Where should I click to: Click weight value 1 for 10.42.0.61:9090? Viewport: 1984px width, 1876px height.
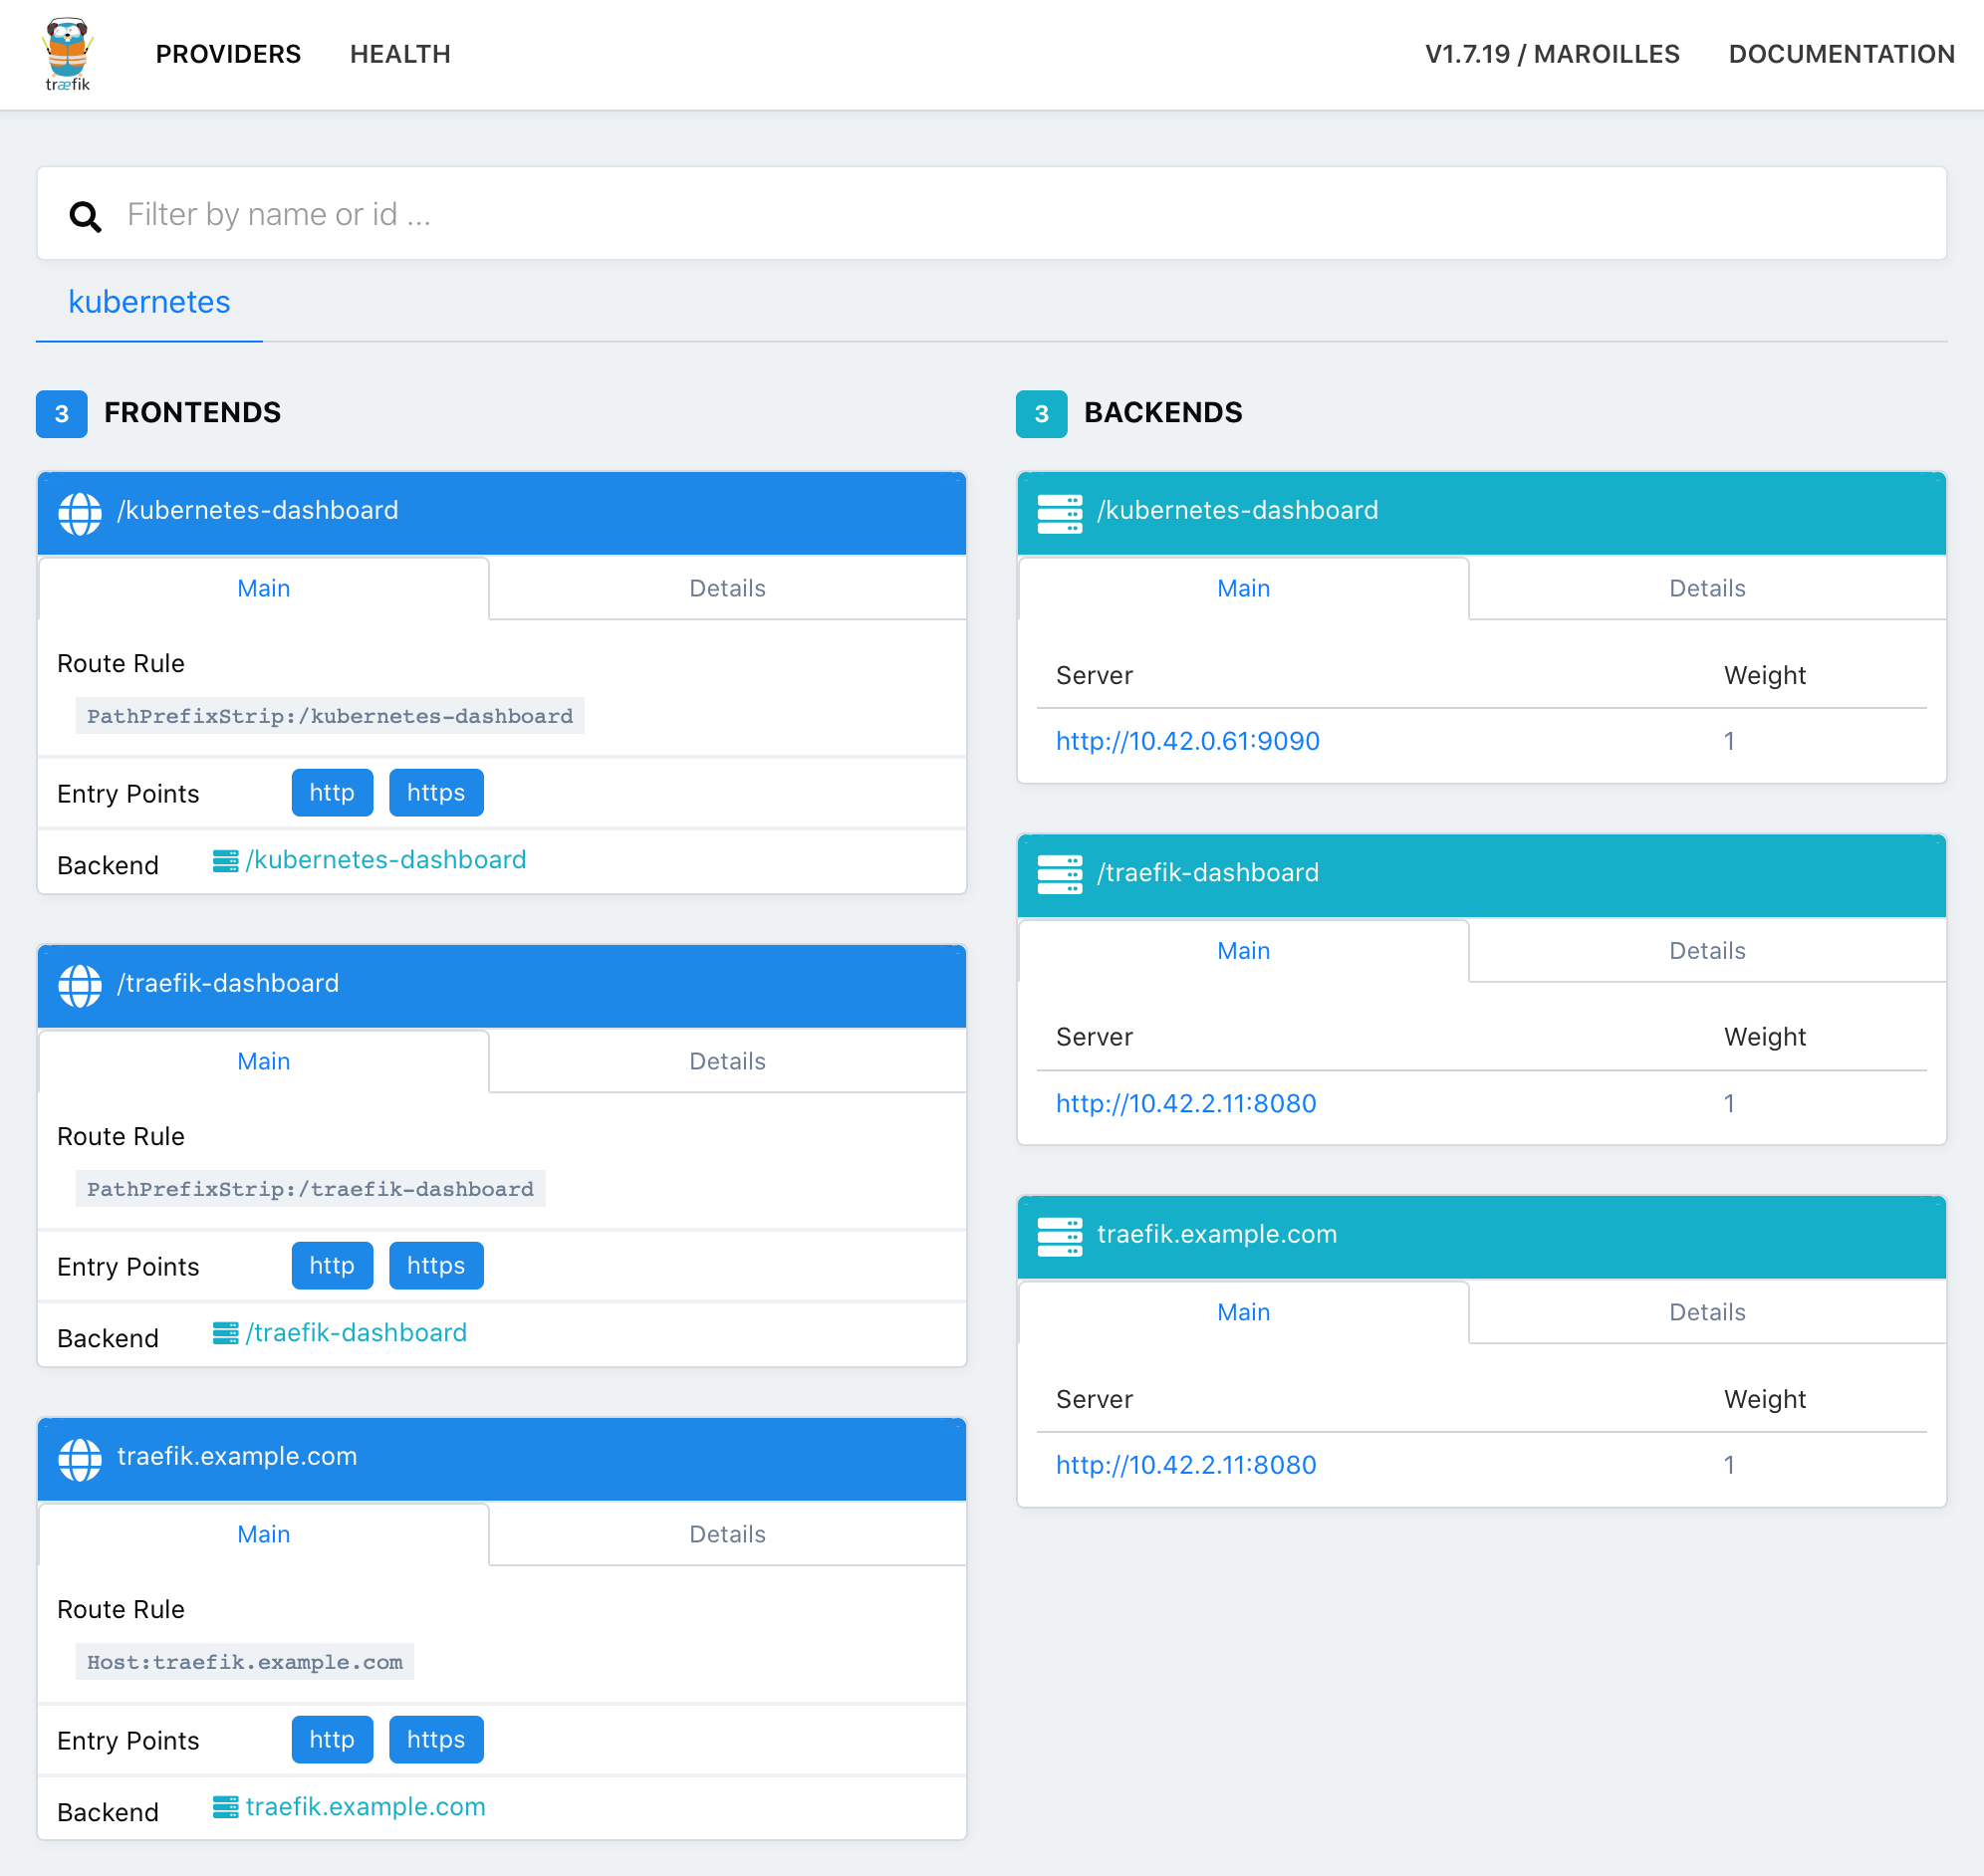click(1729, 741)
